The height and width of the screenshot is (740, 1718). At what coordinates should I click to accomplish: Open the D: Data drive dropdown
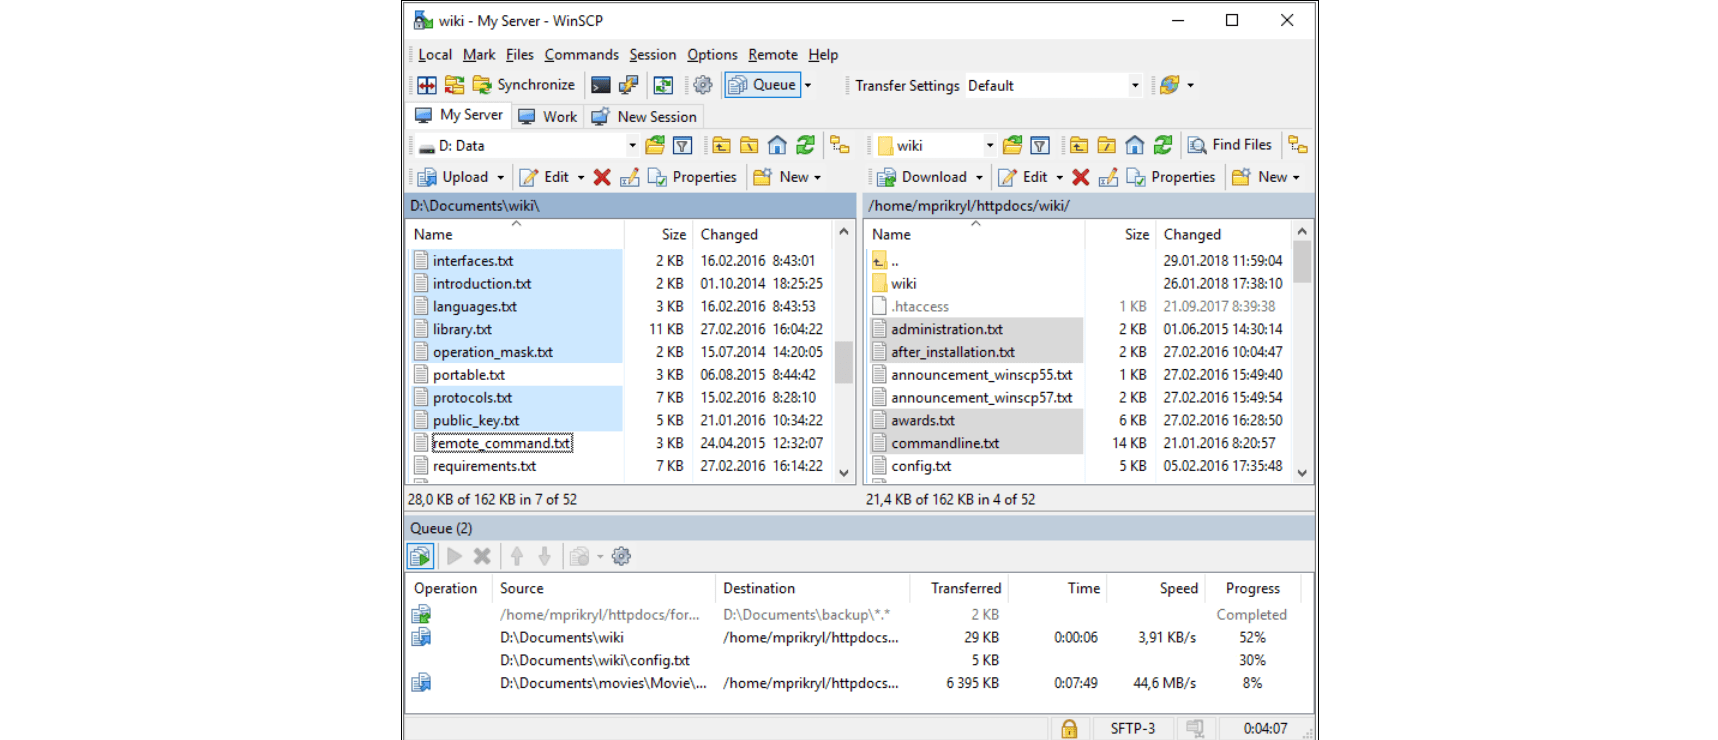click(631, 146)
